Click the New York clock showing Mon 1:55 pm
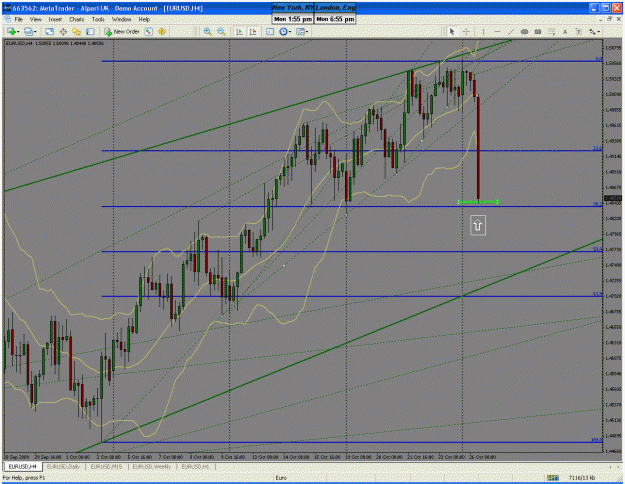Image resolution: width=625 pixels, height=484 pixels. tap(293, 19)
